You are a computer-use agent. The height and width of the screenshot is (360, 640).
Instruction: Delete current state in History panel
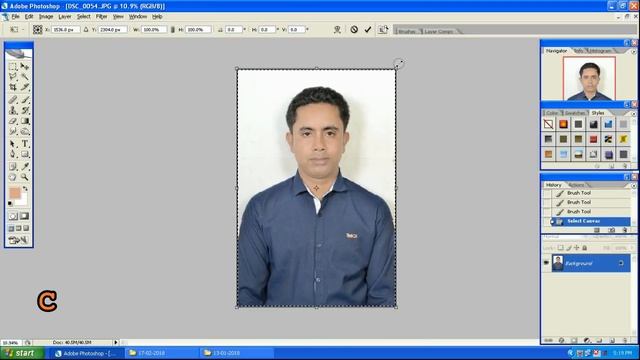click(x=624, y=230)
